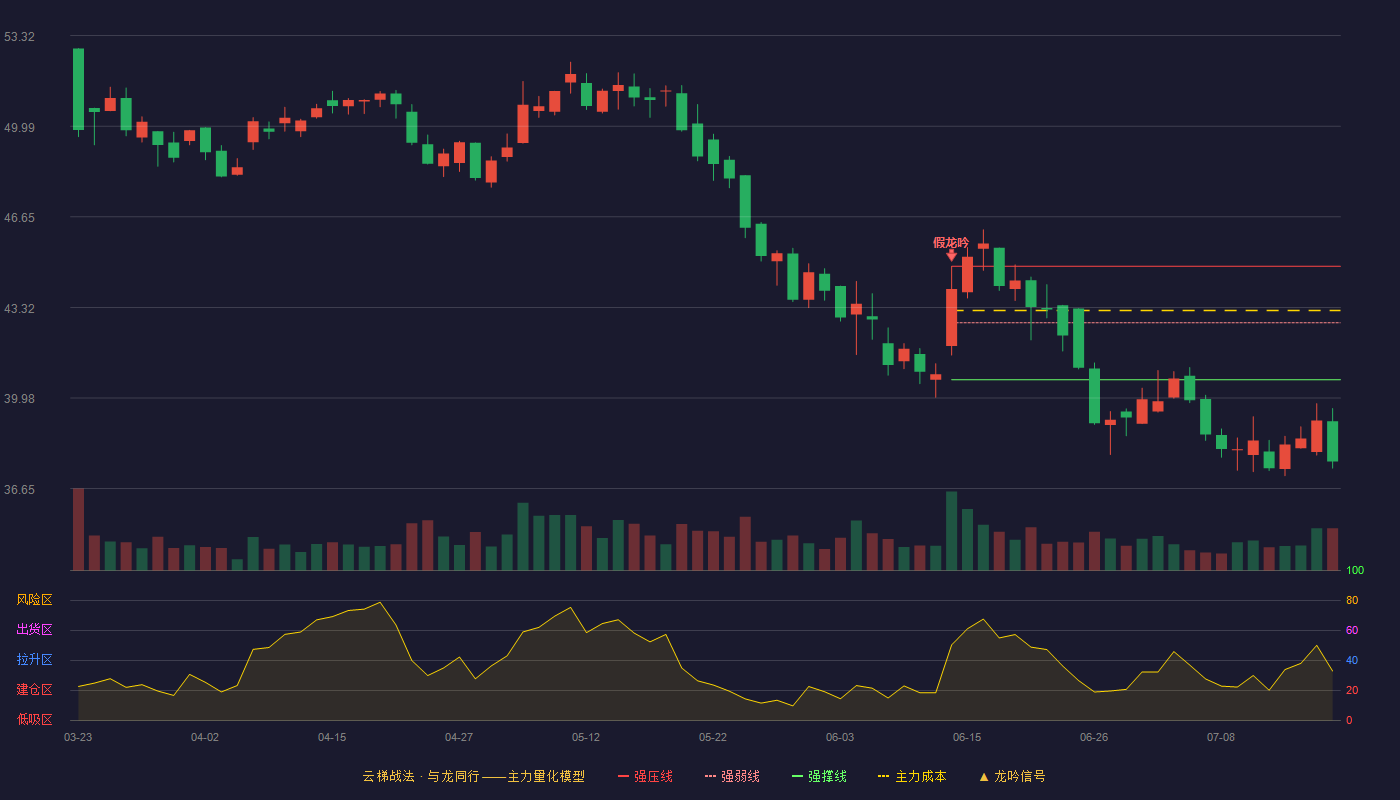The image size is (1400, 800).
Task: Click the tall red candle under 假龙吟
Action: click(951, 317)
